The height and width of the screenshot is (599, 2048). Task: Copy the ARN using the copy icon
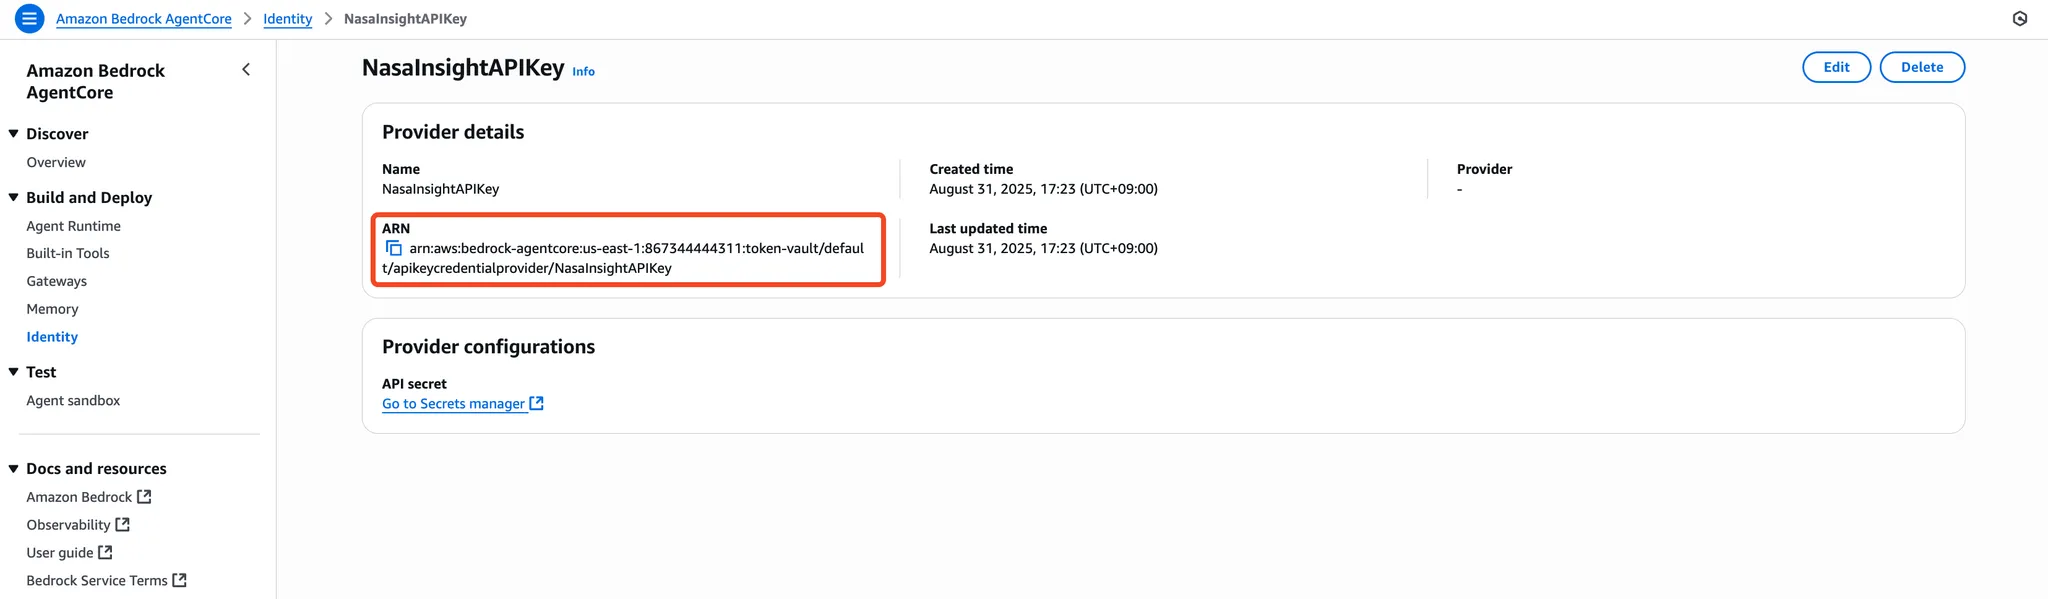click(394, 248)
